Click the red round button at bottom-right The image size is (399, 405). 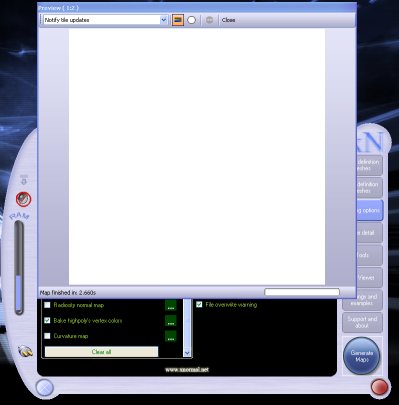(x=380, y=387)
